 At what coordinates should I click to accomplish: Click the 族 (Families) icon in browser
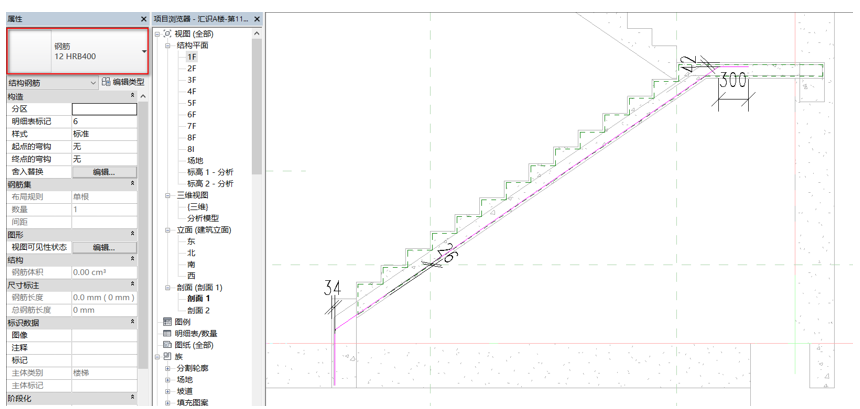[167, 357]
